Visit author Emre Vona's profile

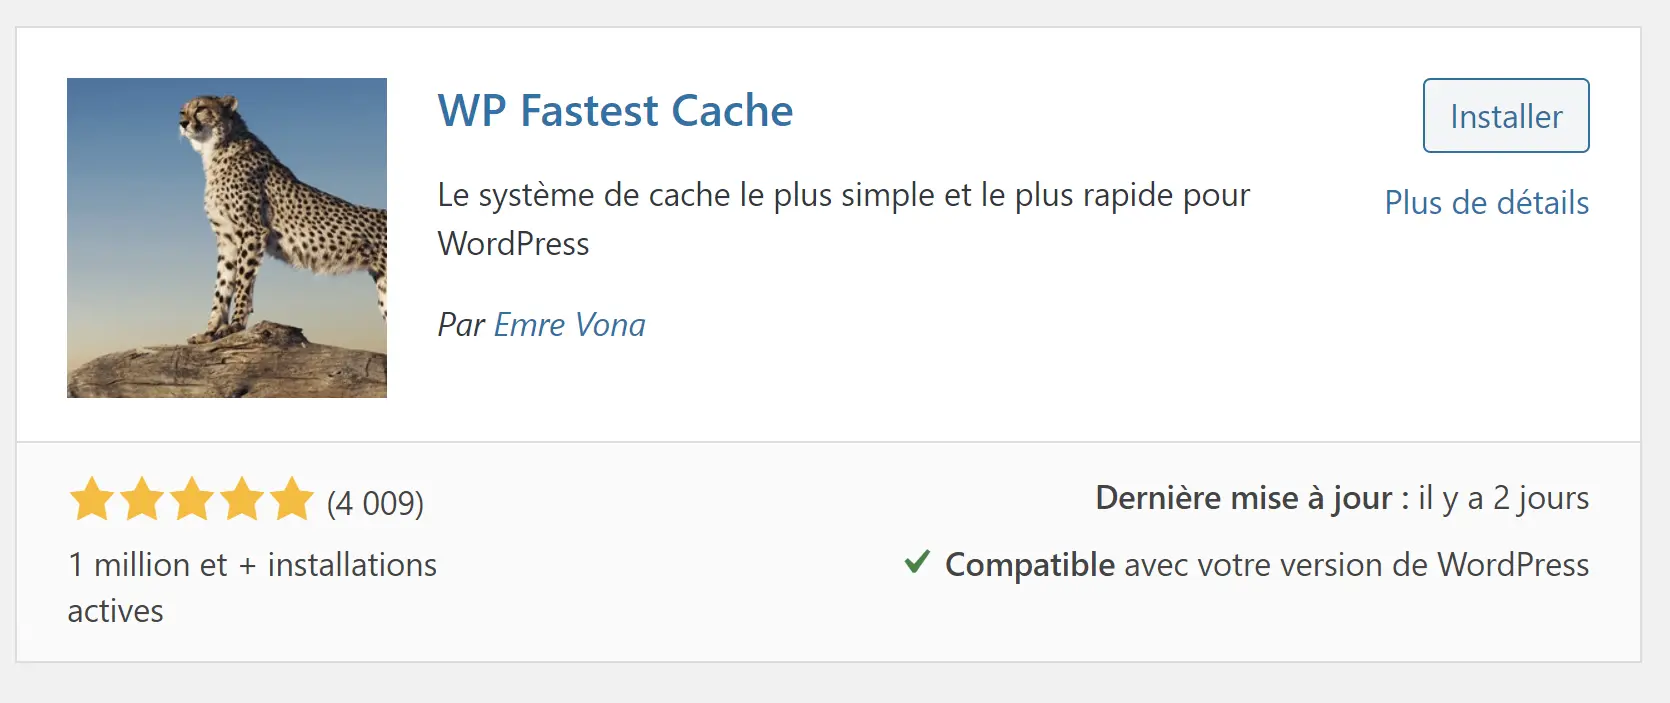pos(569,324)
